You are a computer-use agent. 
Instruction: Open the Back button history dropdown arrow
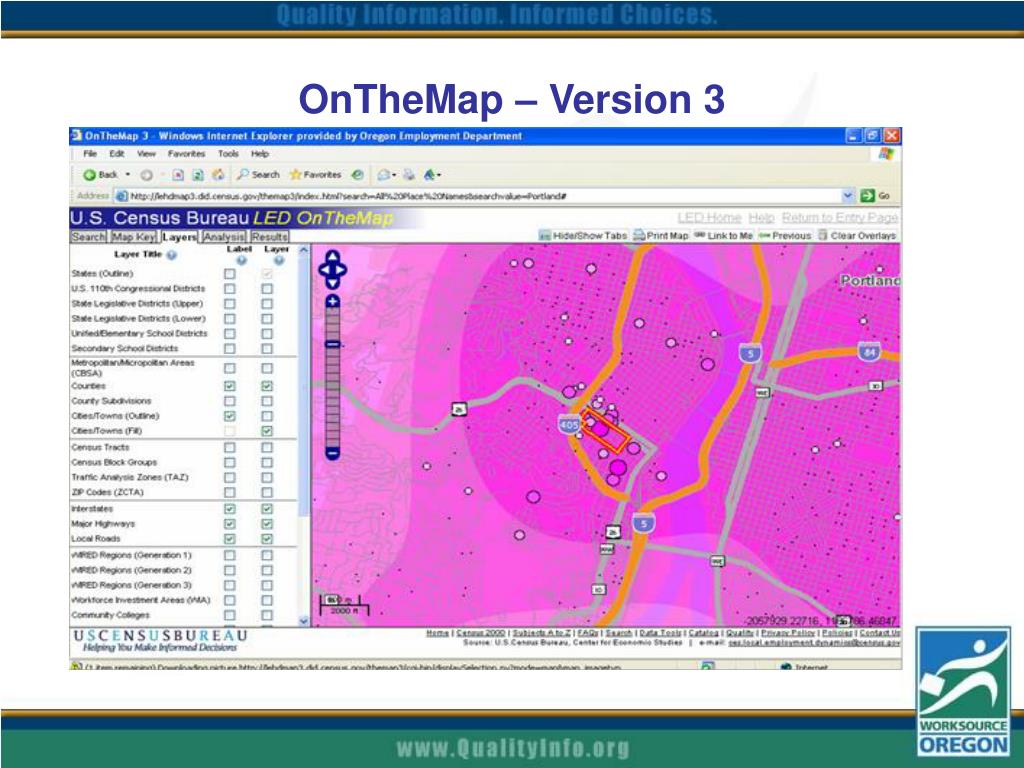coord(128,175)
